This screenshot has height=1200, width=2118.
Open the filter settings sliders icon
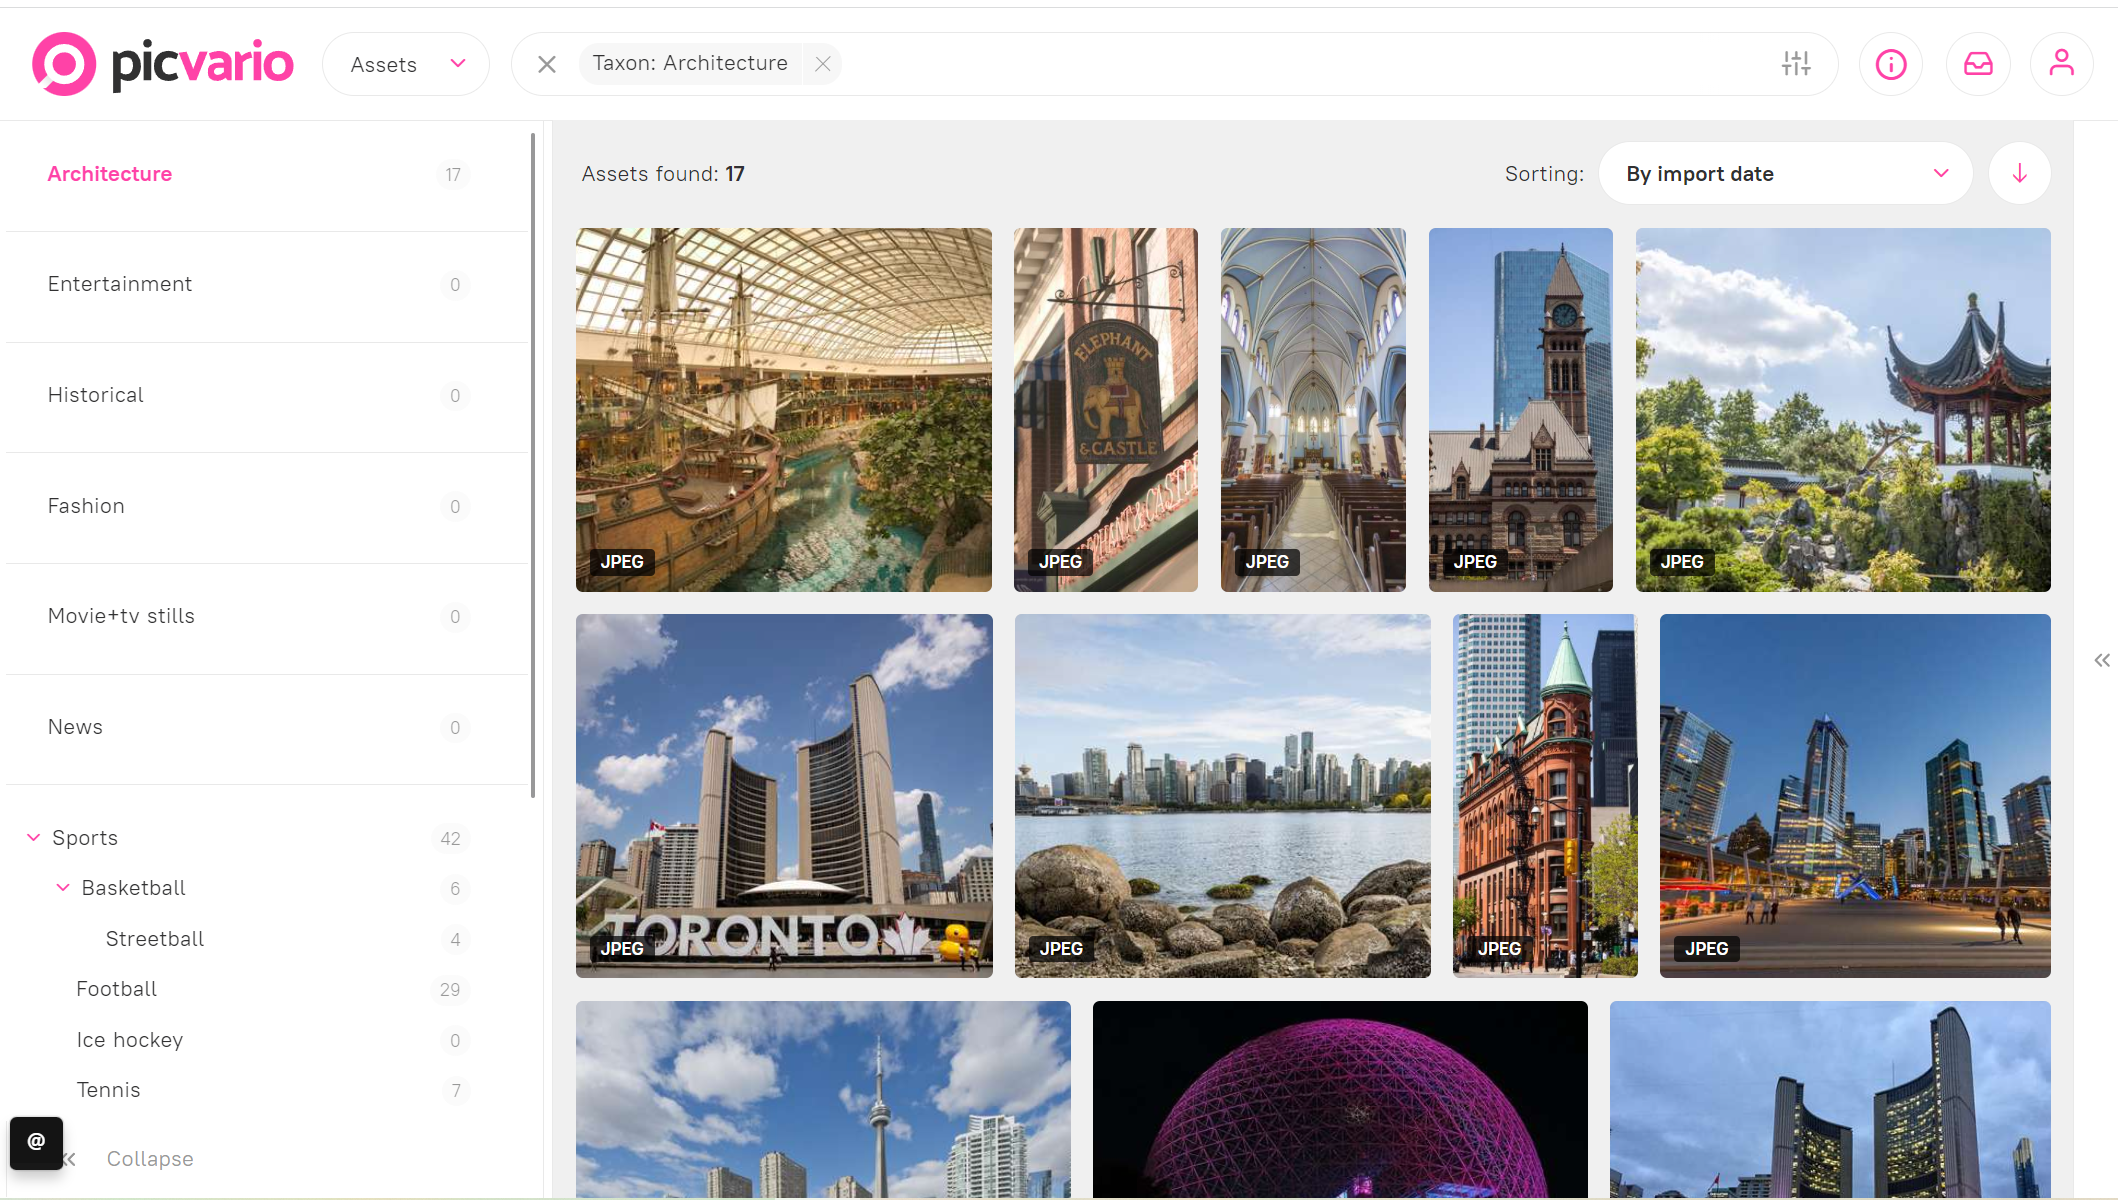tap(1796, 64)
